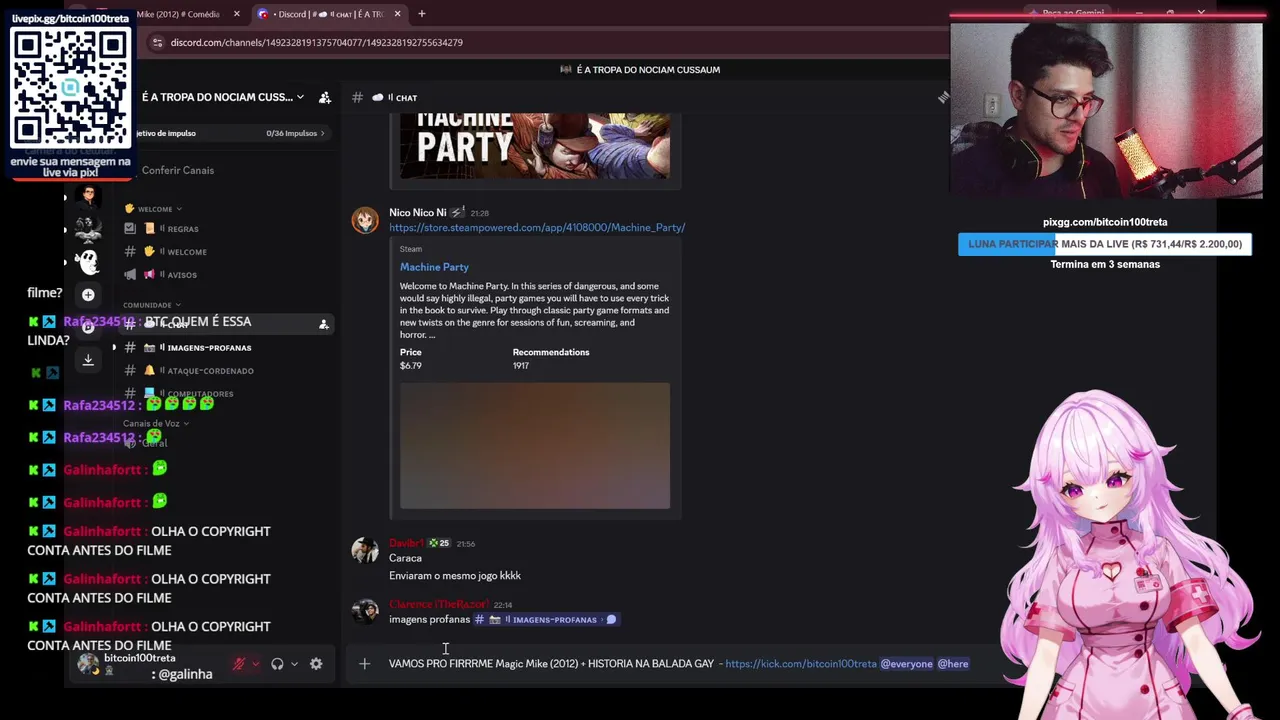
Task: Toggle headphones deafen in user panel
Action: pos(277,664)
